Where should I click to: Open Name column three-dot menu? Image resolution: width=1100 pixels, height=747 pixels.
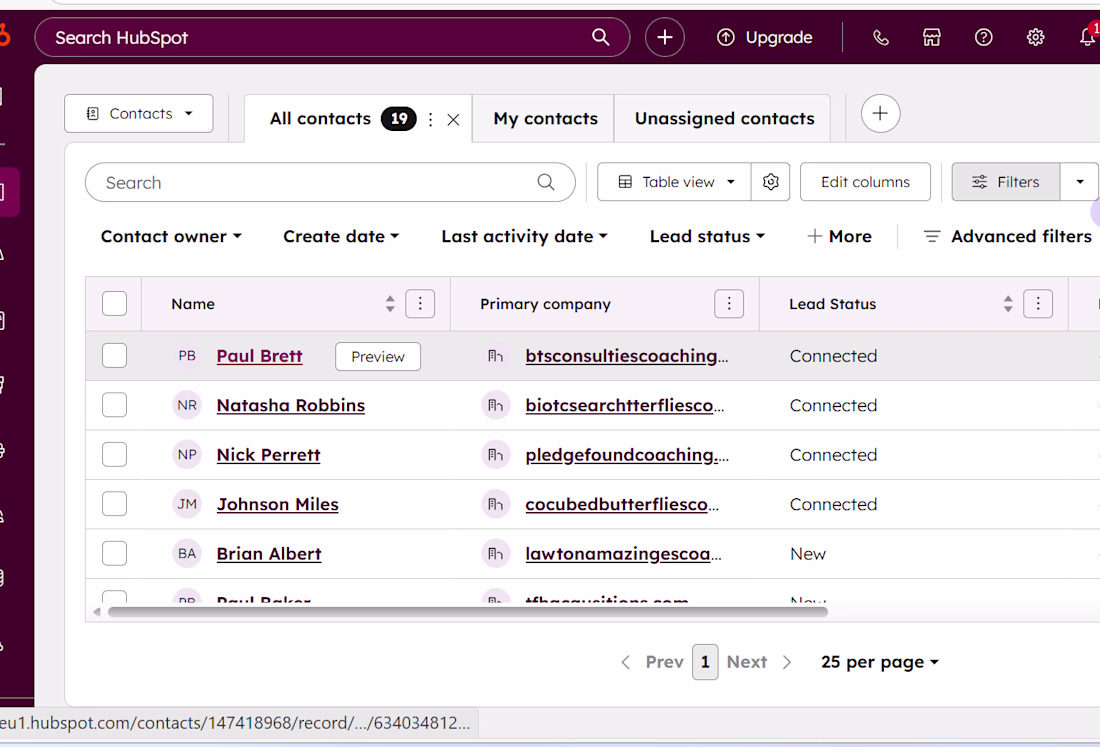[420, 304]
